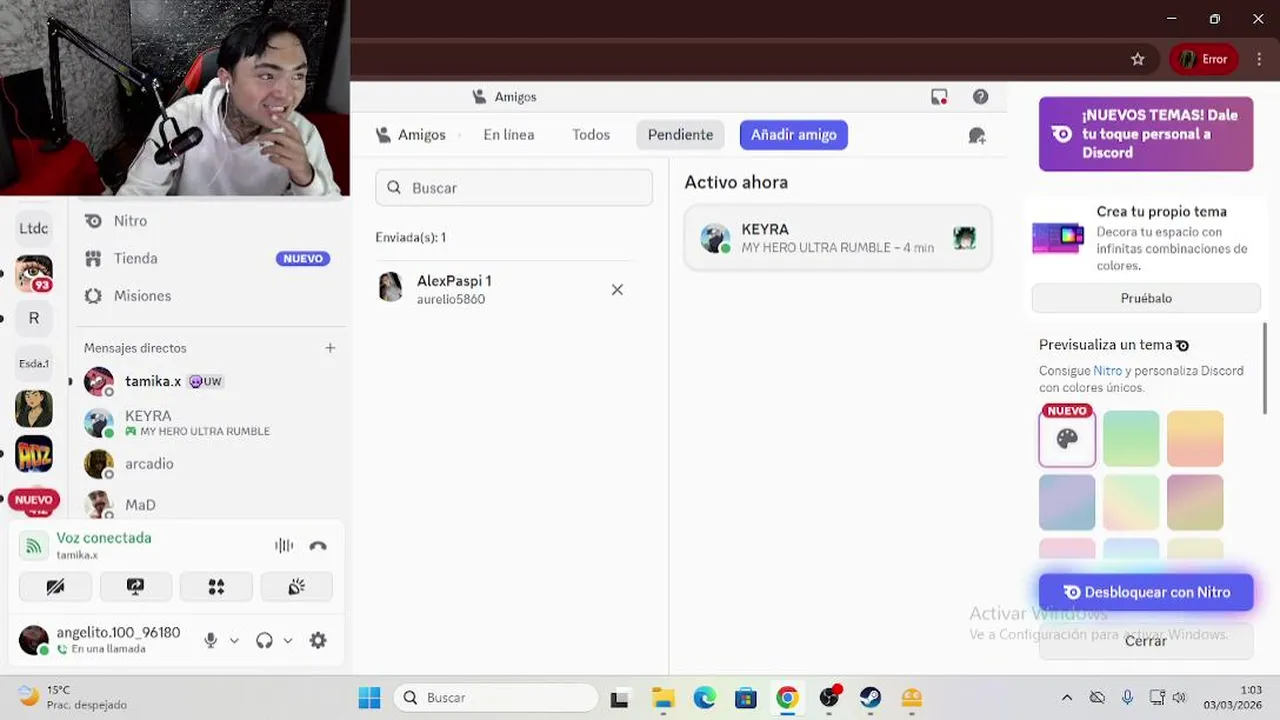Viewport: 1280px width, 720px height.
Task: Select the purple-olive gradient theme swatch
Action: point(1195,502)
